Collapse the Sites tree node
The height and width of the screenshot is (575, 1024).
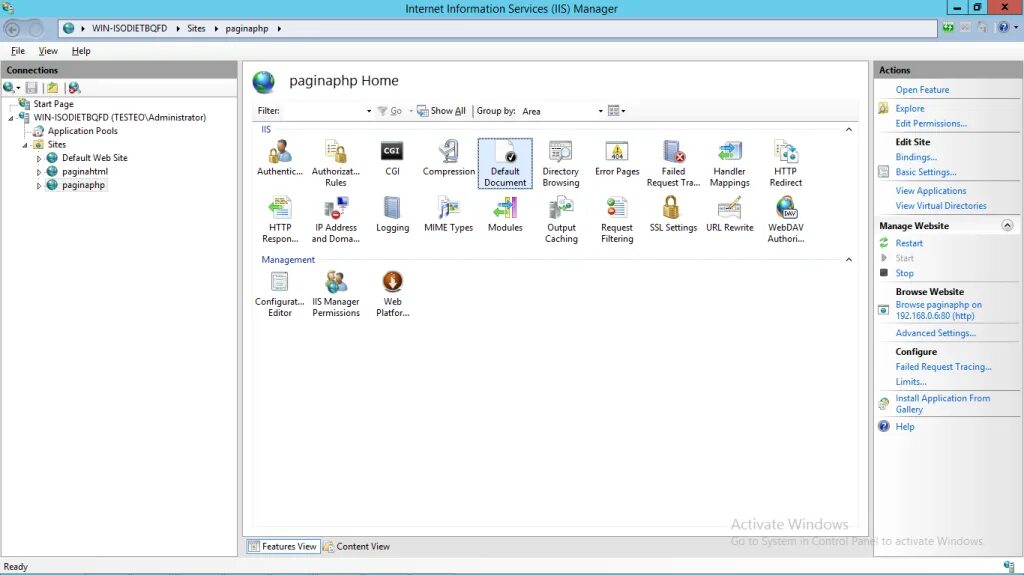tap(25, 145)
